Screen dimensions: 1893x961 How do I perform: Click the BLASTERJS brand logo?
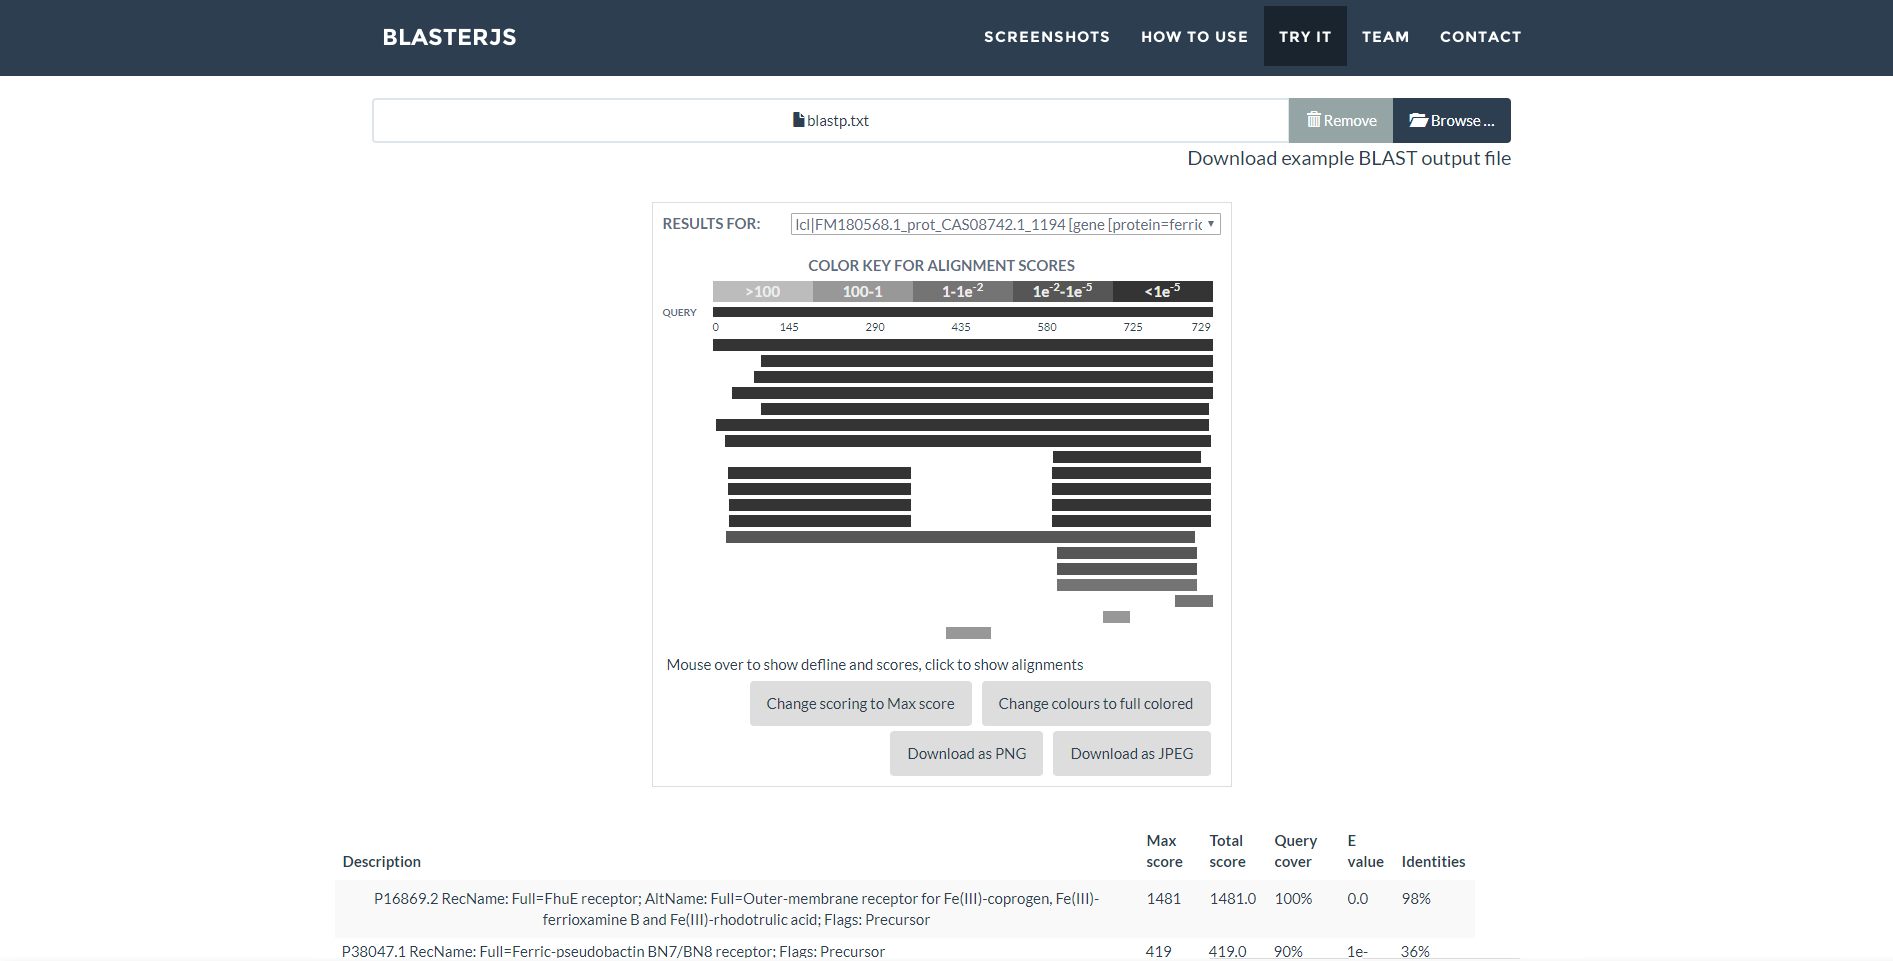click(x=449, y=37)
